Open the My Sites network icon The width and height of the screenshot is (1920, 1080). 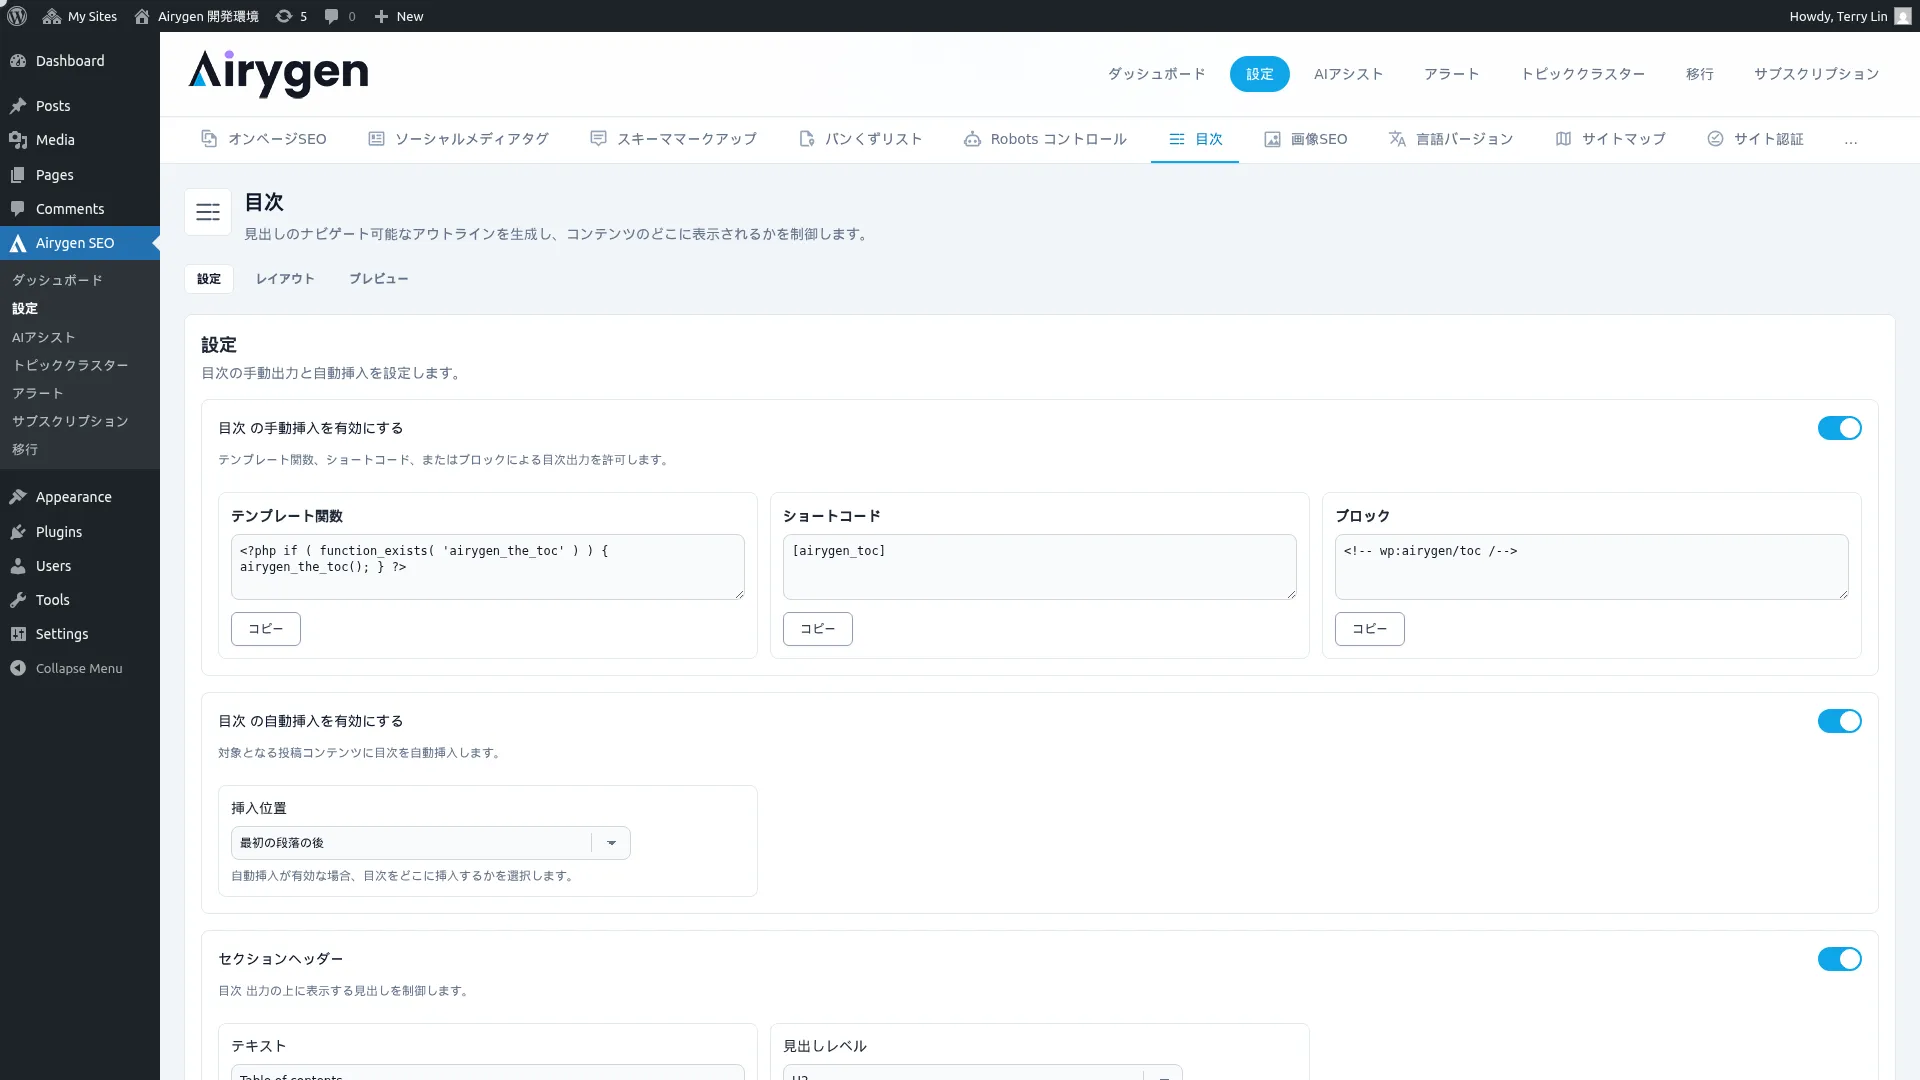point(52,16)
